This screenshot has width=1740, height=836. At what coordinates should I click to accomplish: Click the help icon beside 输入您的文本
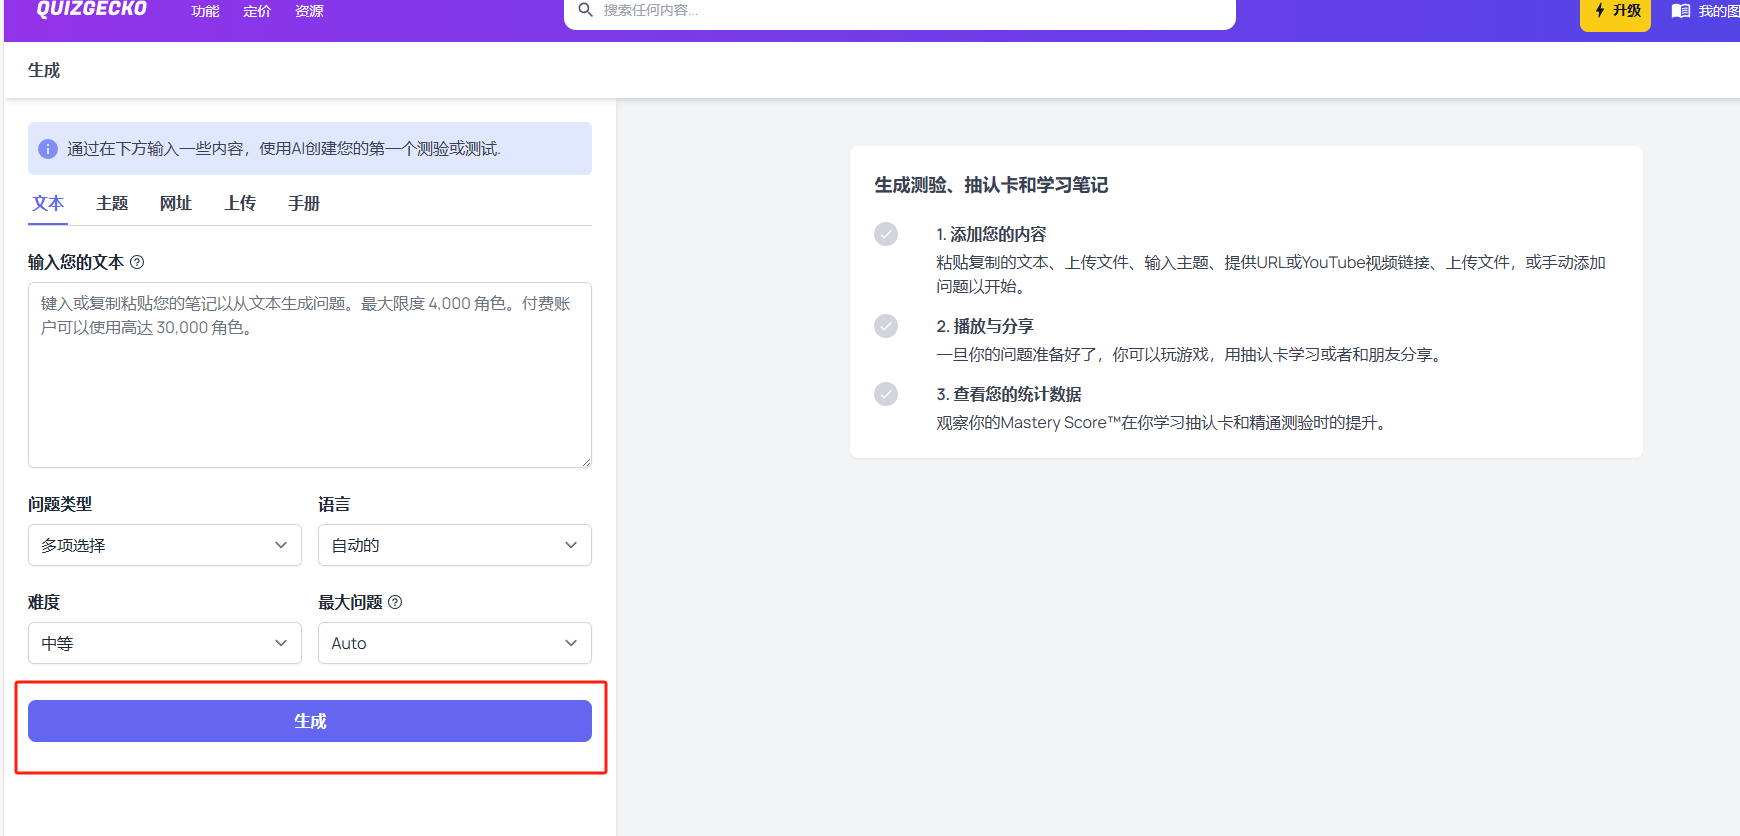137,262
